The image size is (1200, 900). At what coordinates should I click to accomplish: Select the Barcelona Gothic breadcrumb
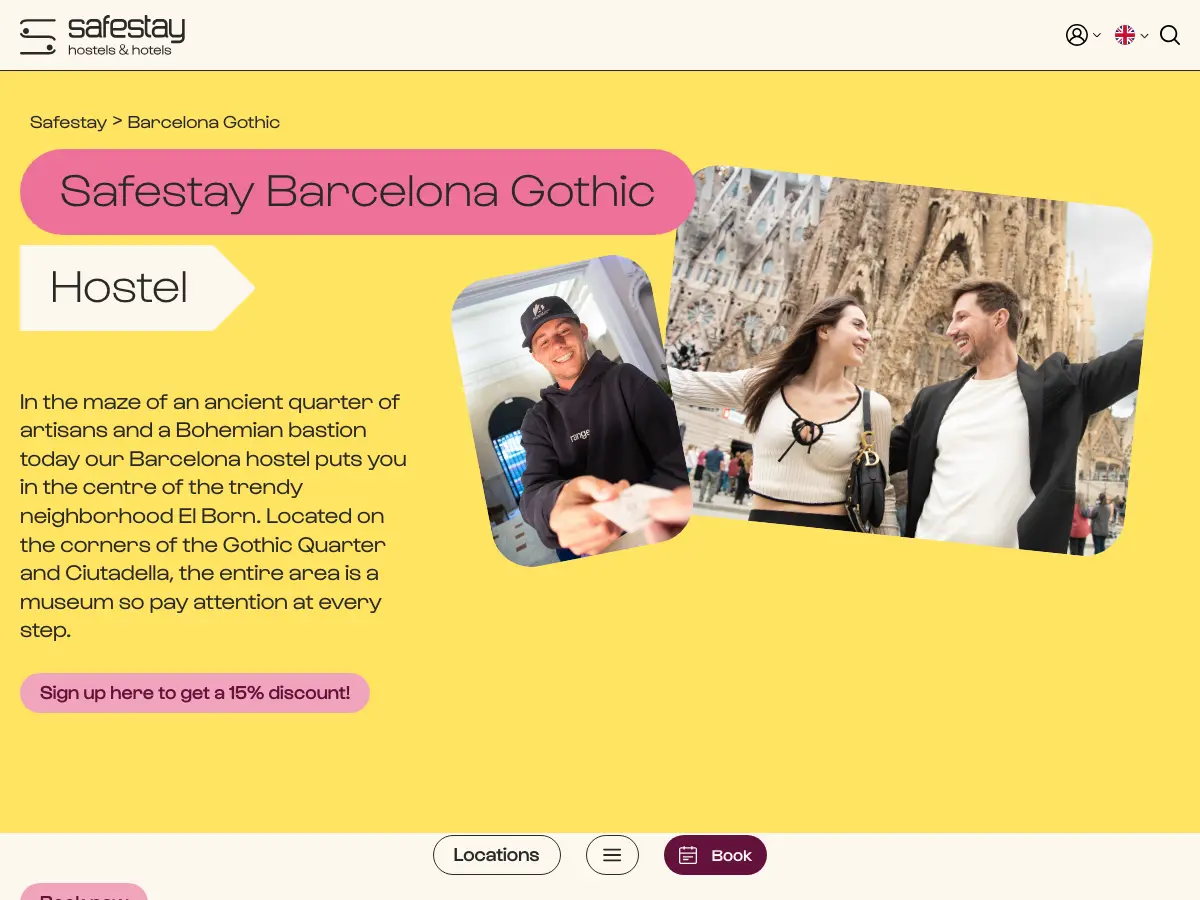(x=204, y=122)
